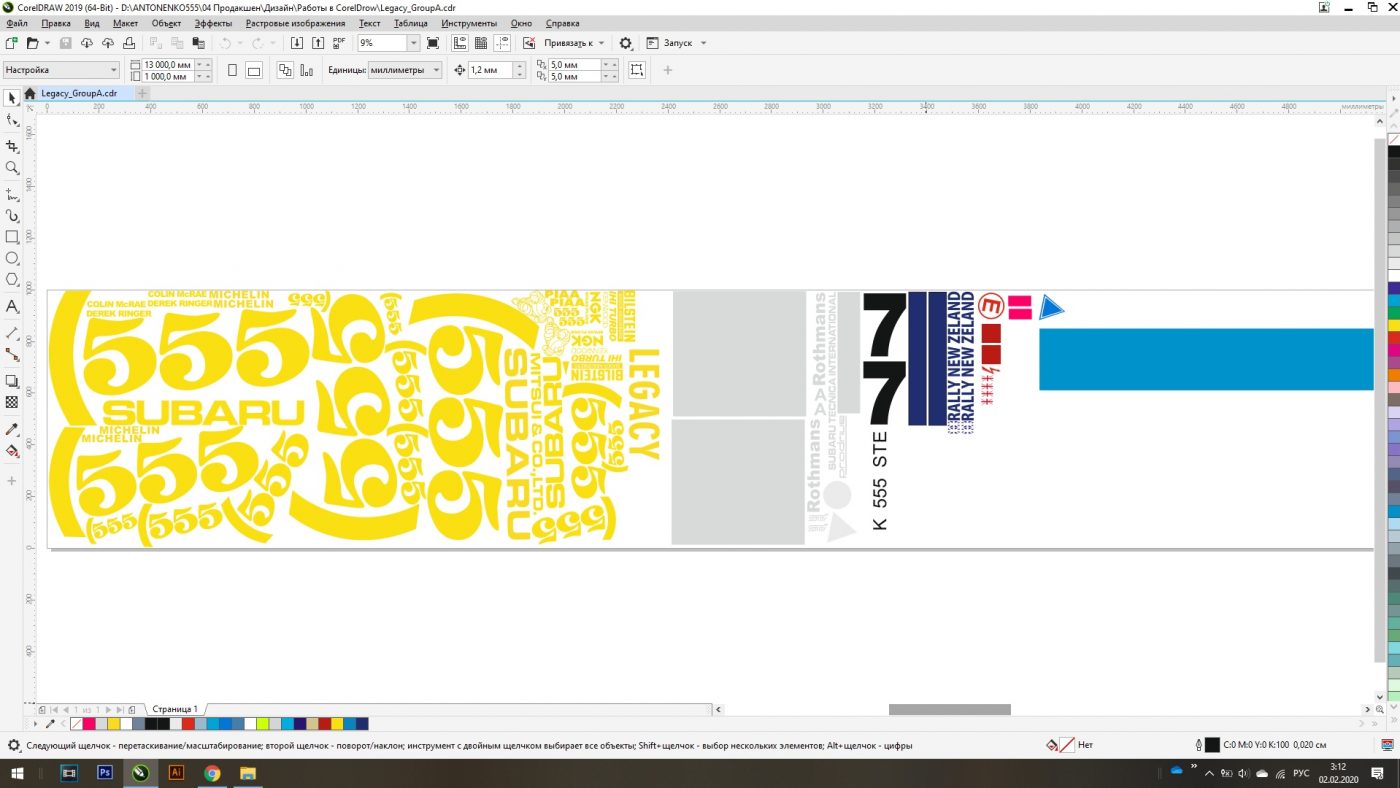Image resolution: width=1400 pixels, height=788 pixels.
Task: Expand the Привязать к dropdown
Action: [x=601, y=43]
